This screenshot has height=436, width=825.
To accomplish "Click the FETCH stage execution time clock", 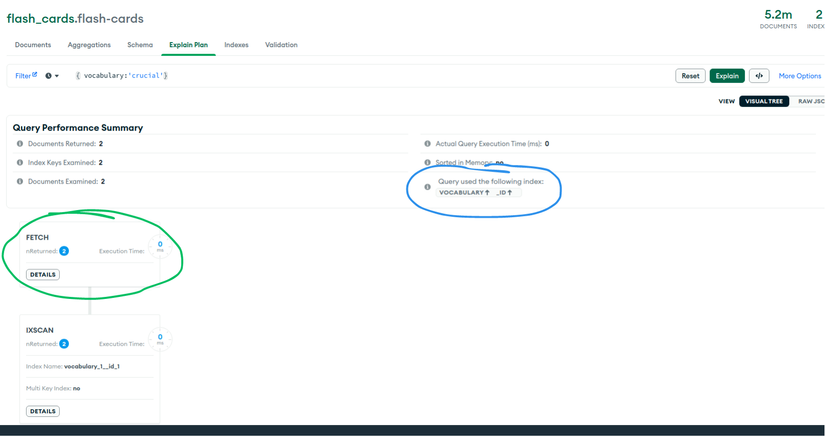I will click(160, 246).
